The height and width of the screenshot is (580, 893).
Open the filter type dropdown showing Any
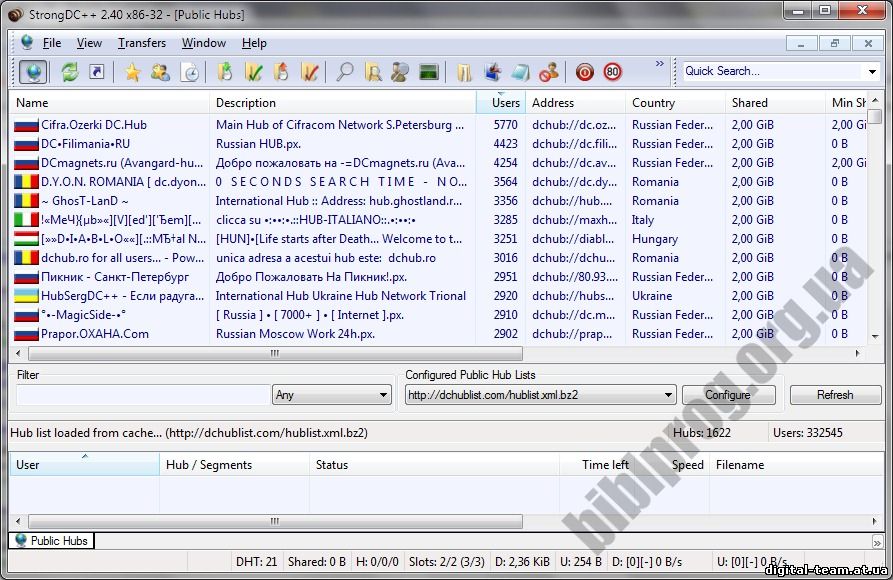(333, 395)
